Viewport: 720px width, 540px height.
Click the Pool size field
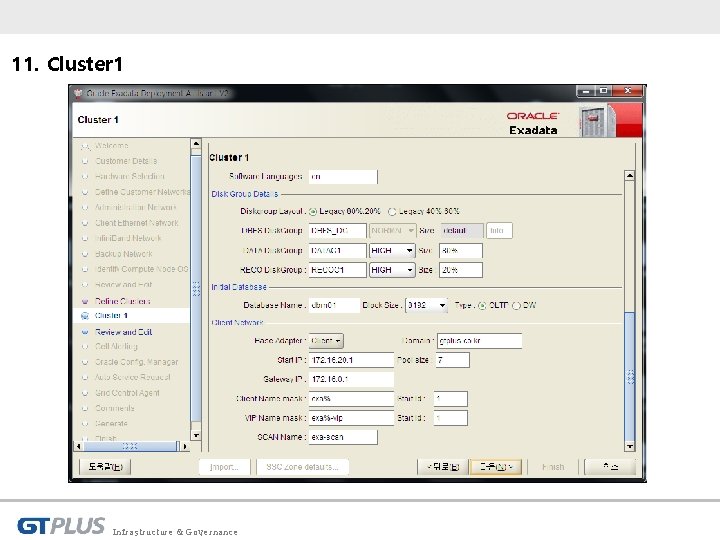(452, 360)
